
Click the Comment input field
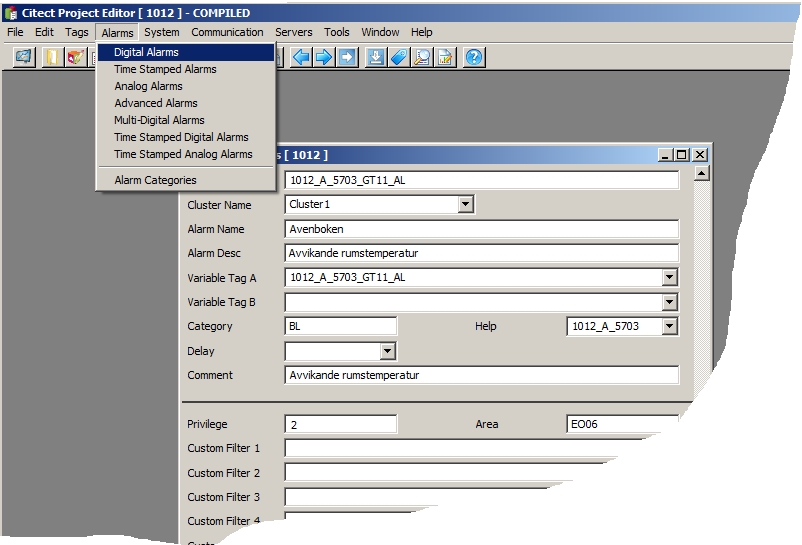(482, 375)
